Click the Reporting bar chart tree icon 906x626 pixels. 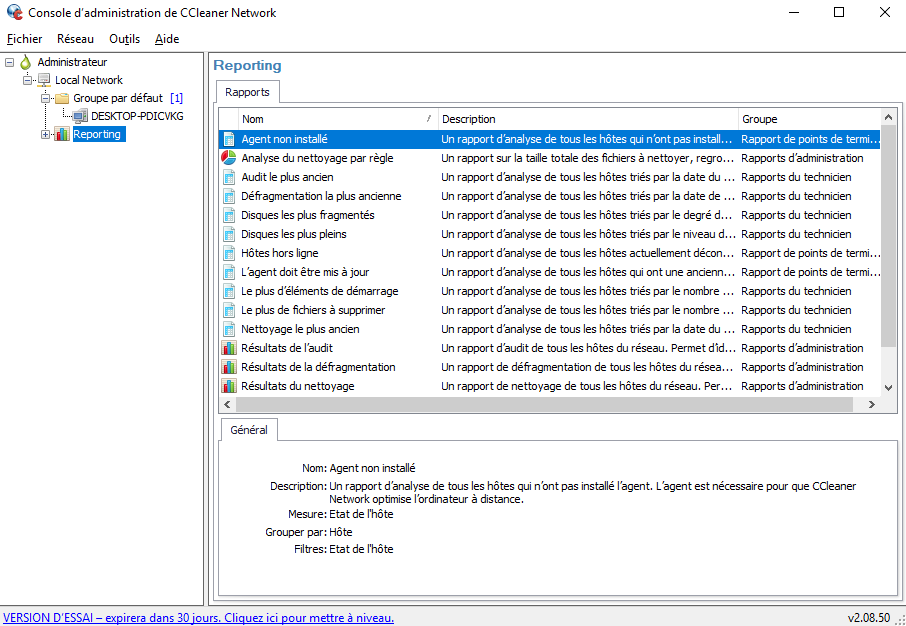tap(62, 135)
